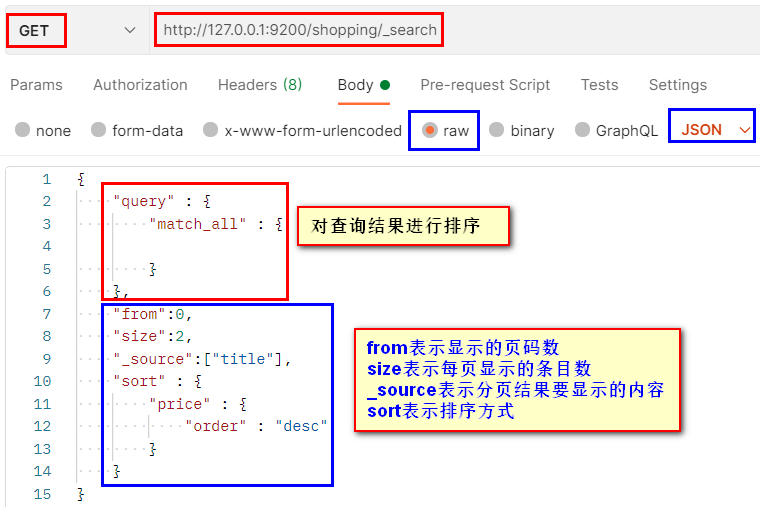Click the "_source" key on line 9
Viewport: 760px width, 507px height.
click(153, 359)
